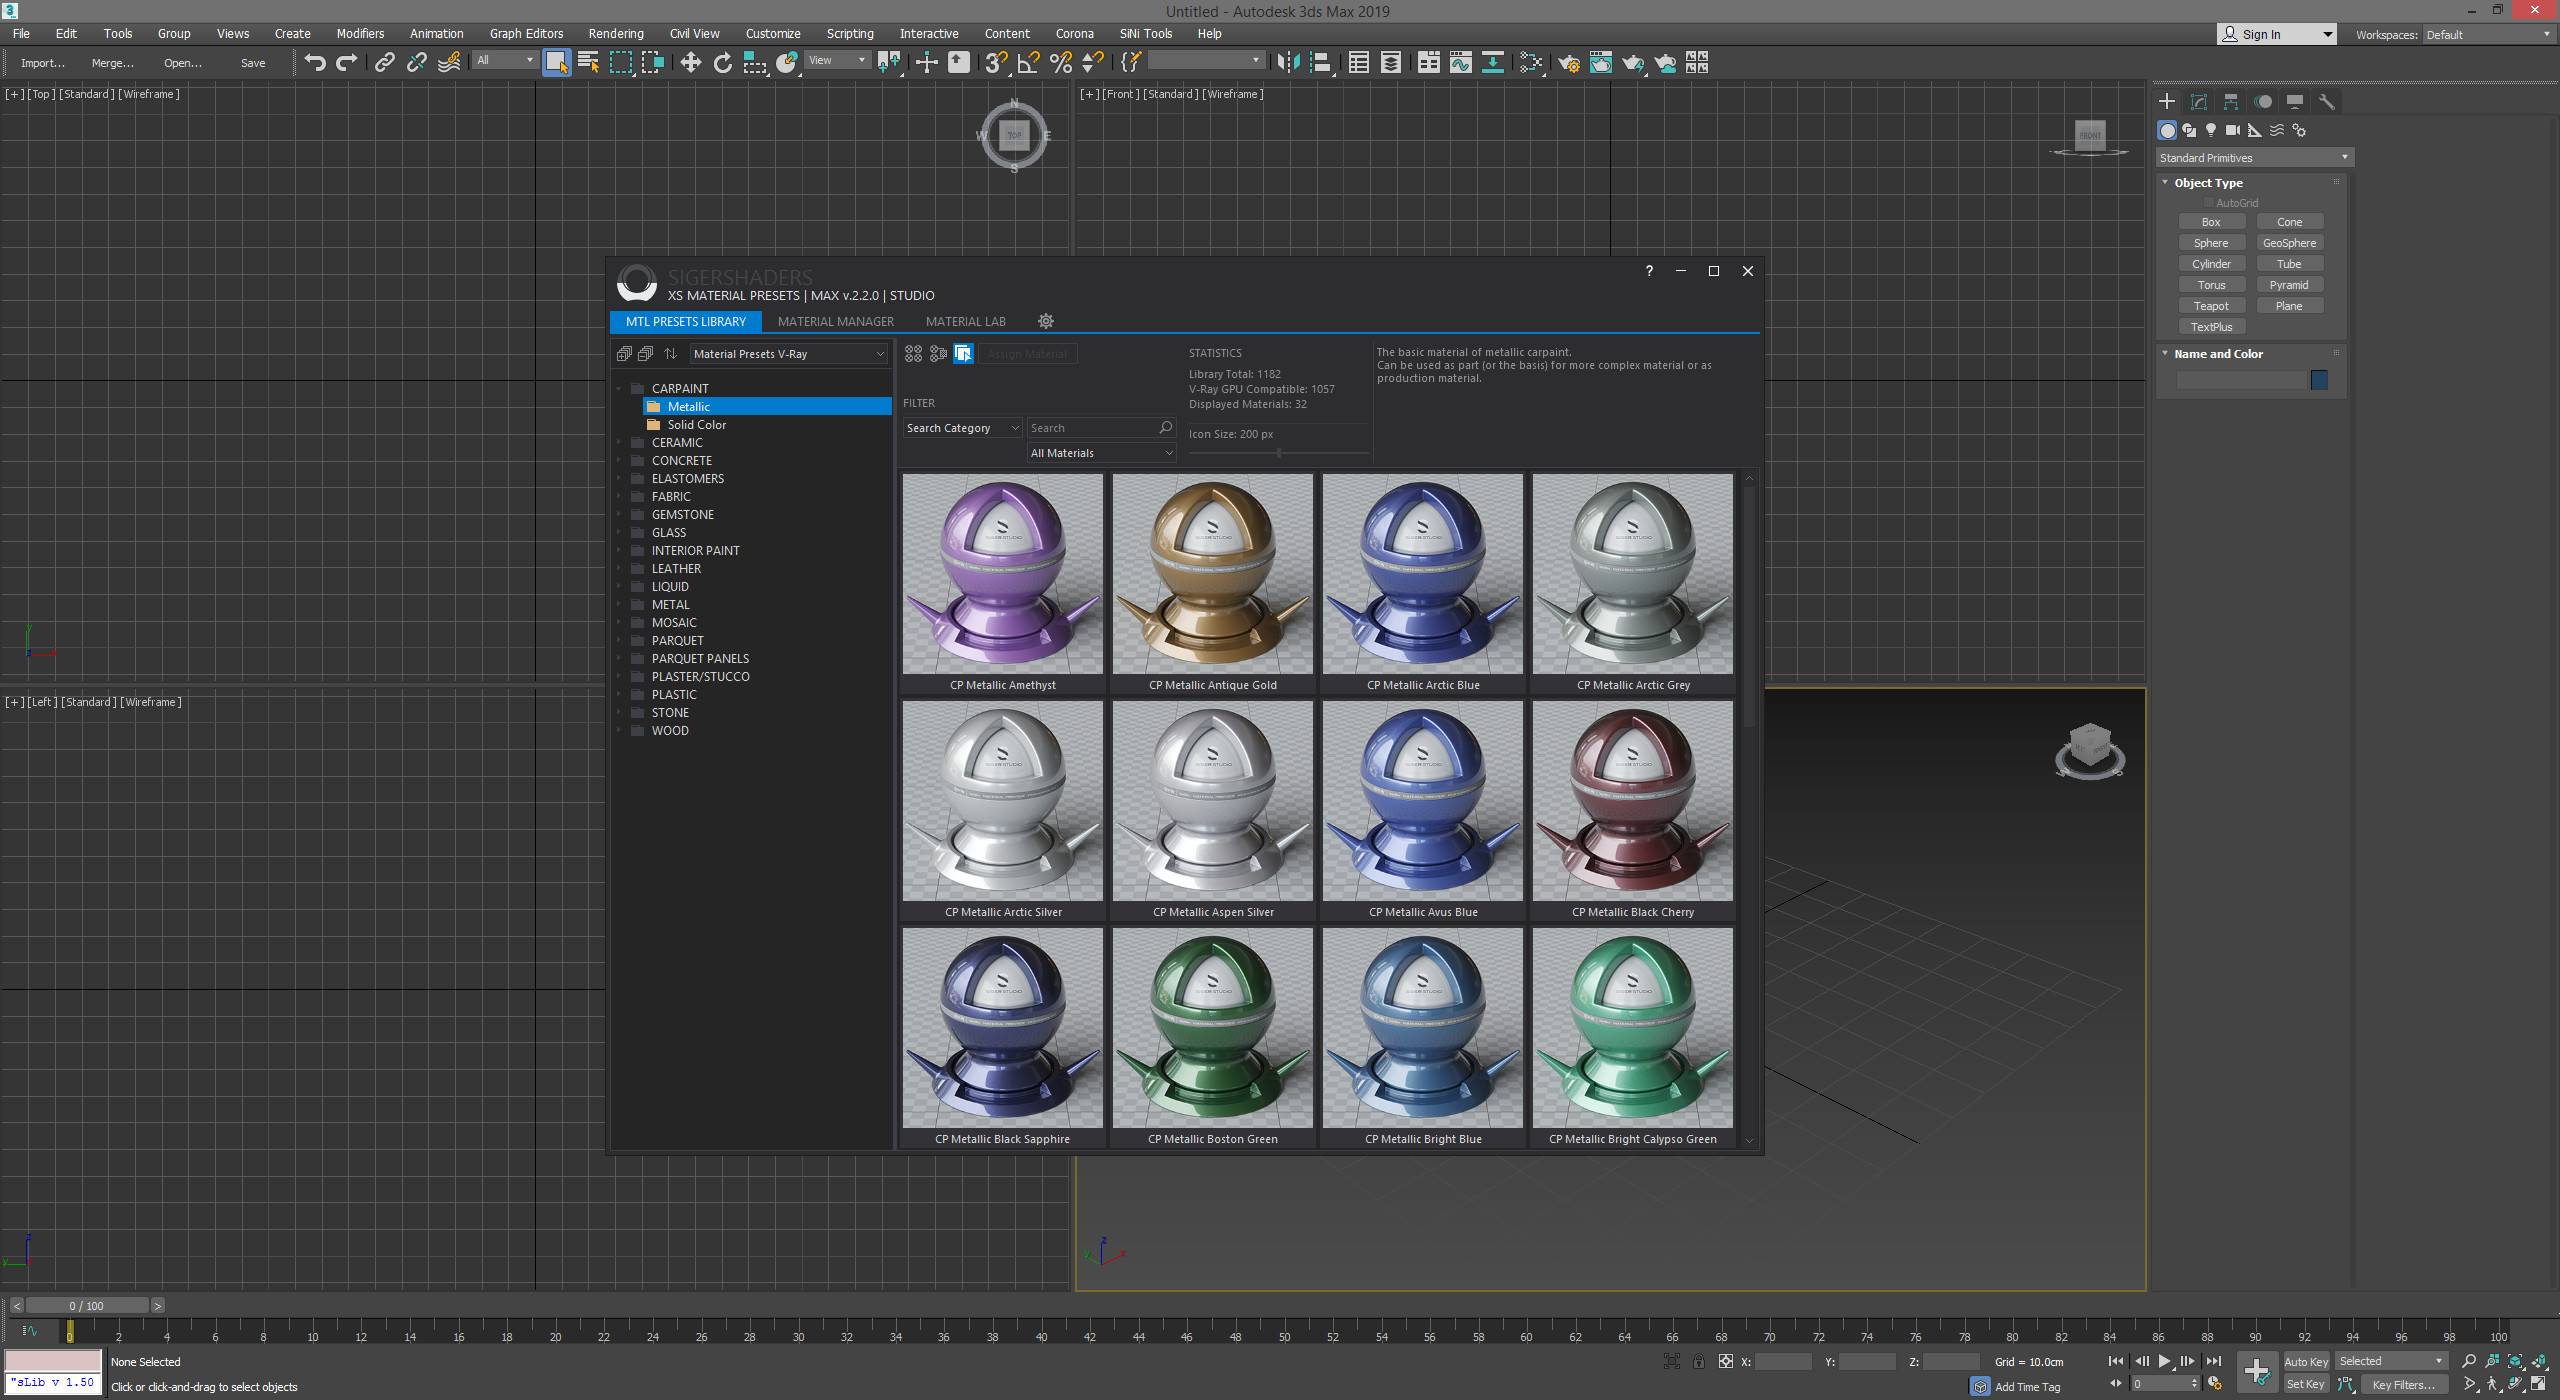Click the Align tool icon
Screen dimensions: 2560x1400
tap(1321, 63)
